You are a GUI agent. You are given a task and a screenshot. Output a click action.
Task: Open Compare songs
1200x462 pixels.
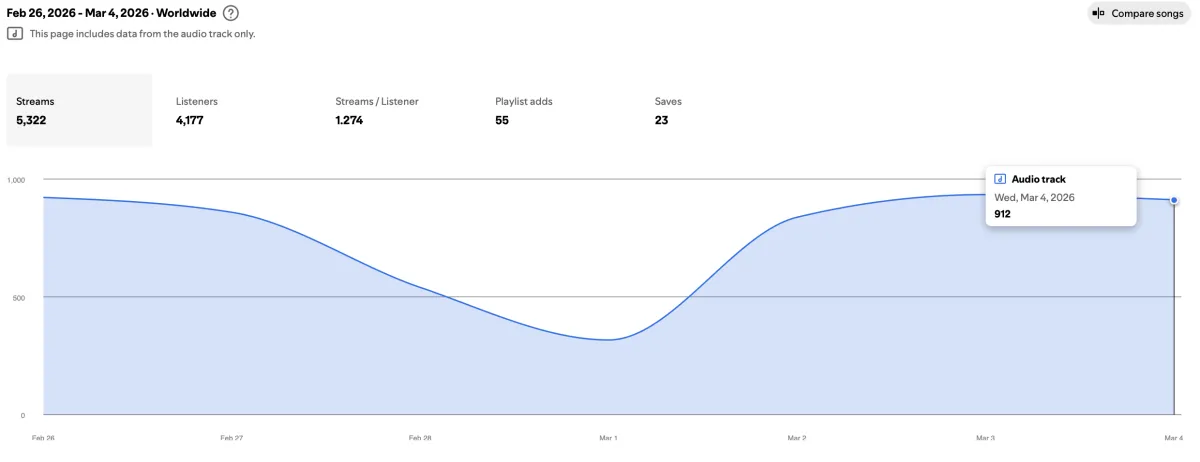pos(1139,13)
